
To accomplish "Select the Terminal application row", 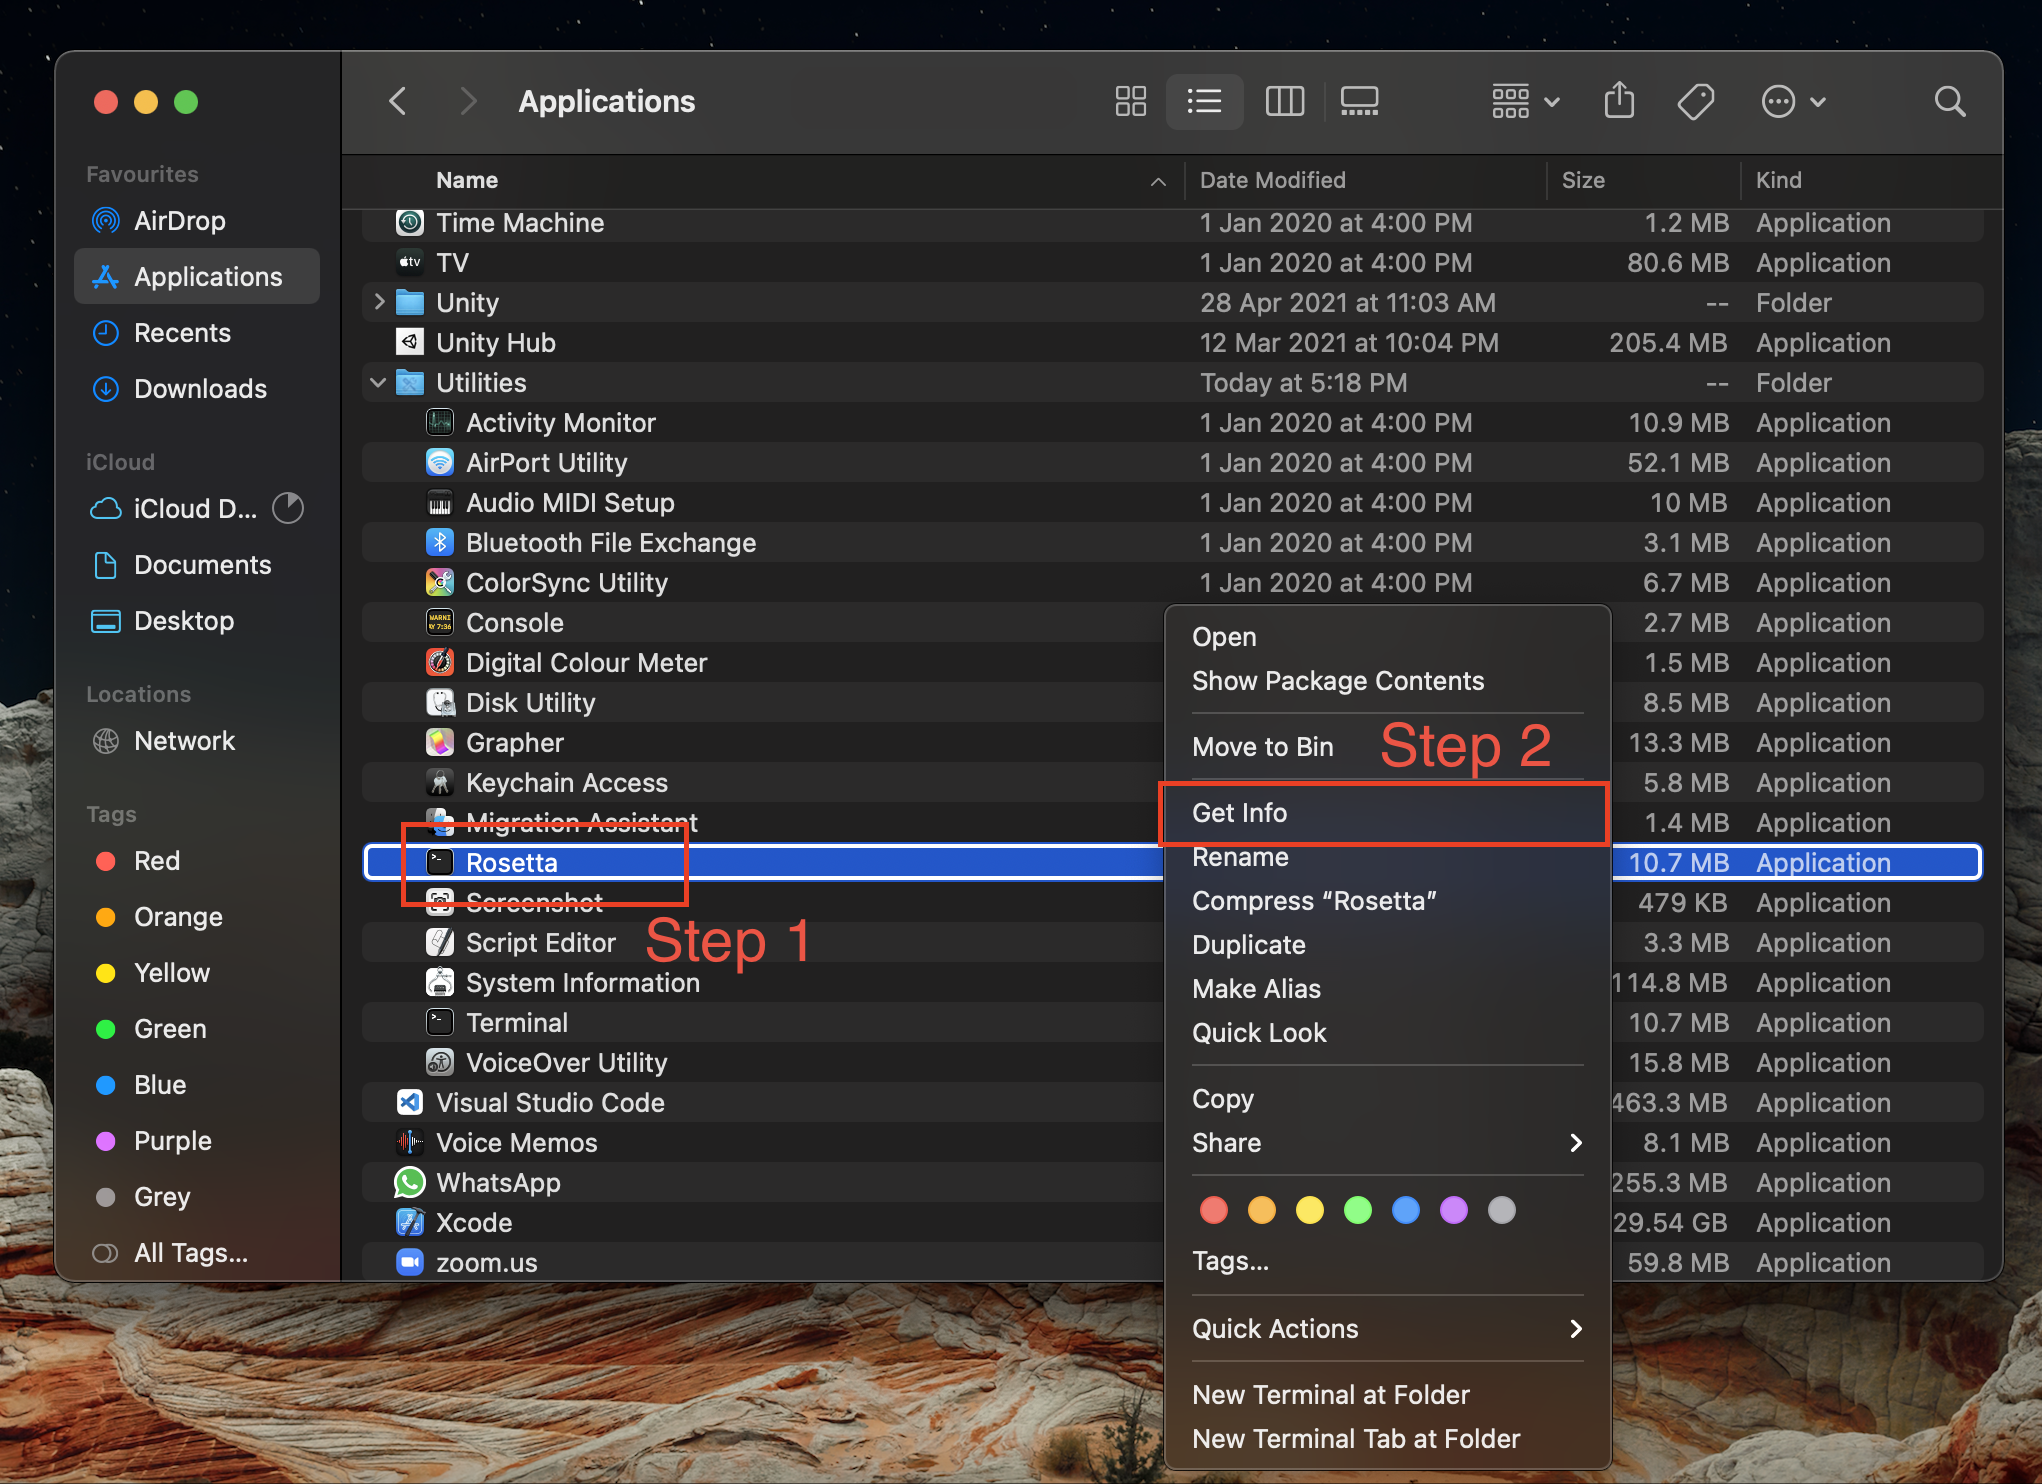I will point(517,1023).
